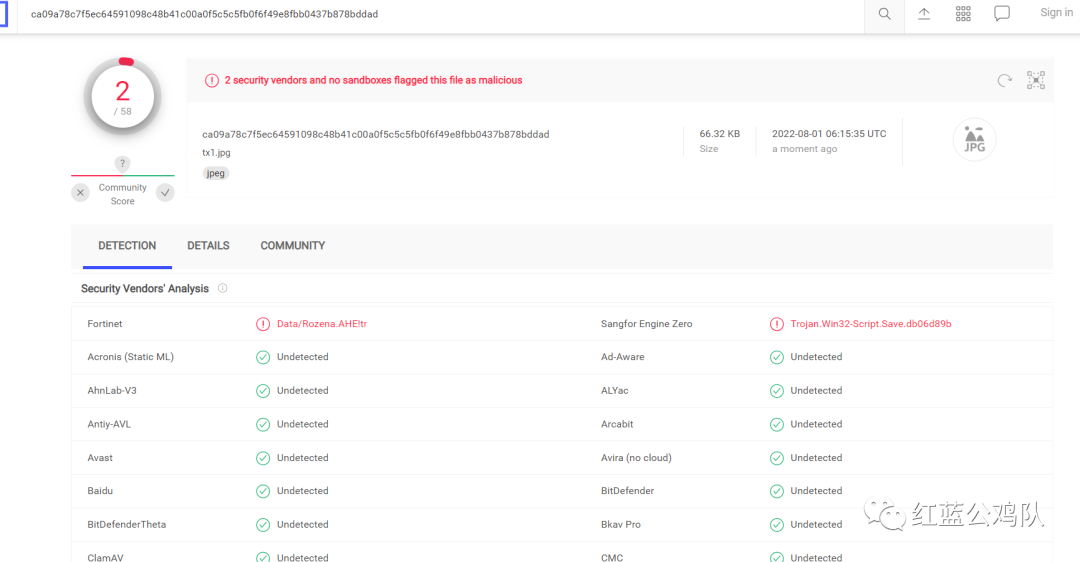Viewport: 1080px width, 562px height.
Task: Click AhnLab-V3 undetected check icon
Action: pos(263,391)
